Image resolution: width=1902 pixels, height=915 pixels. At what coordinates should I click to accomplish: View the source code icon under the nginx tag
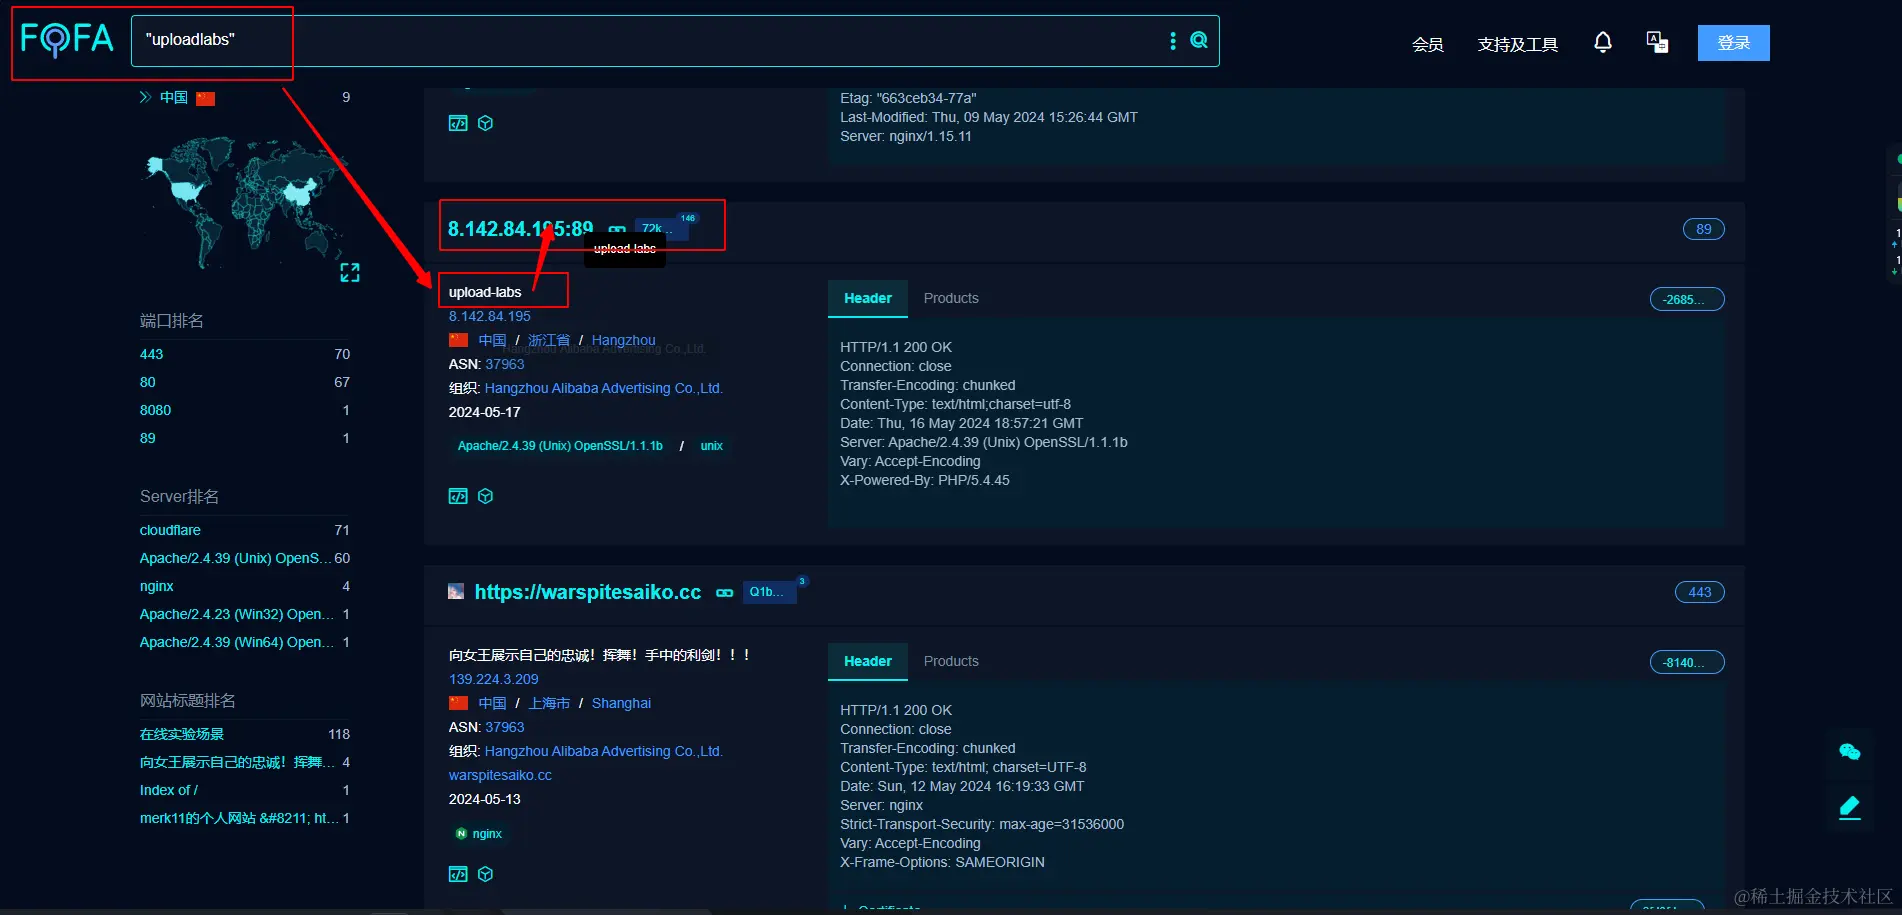tap(458, 874)
